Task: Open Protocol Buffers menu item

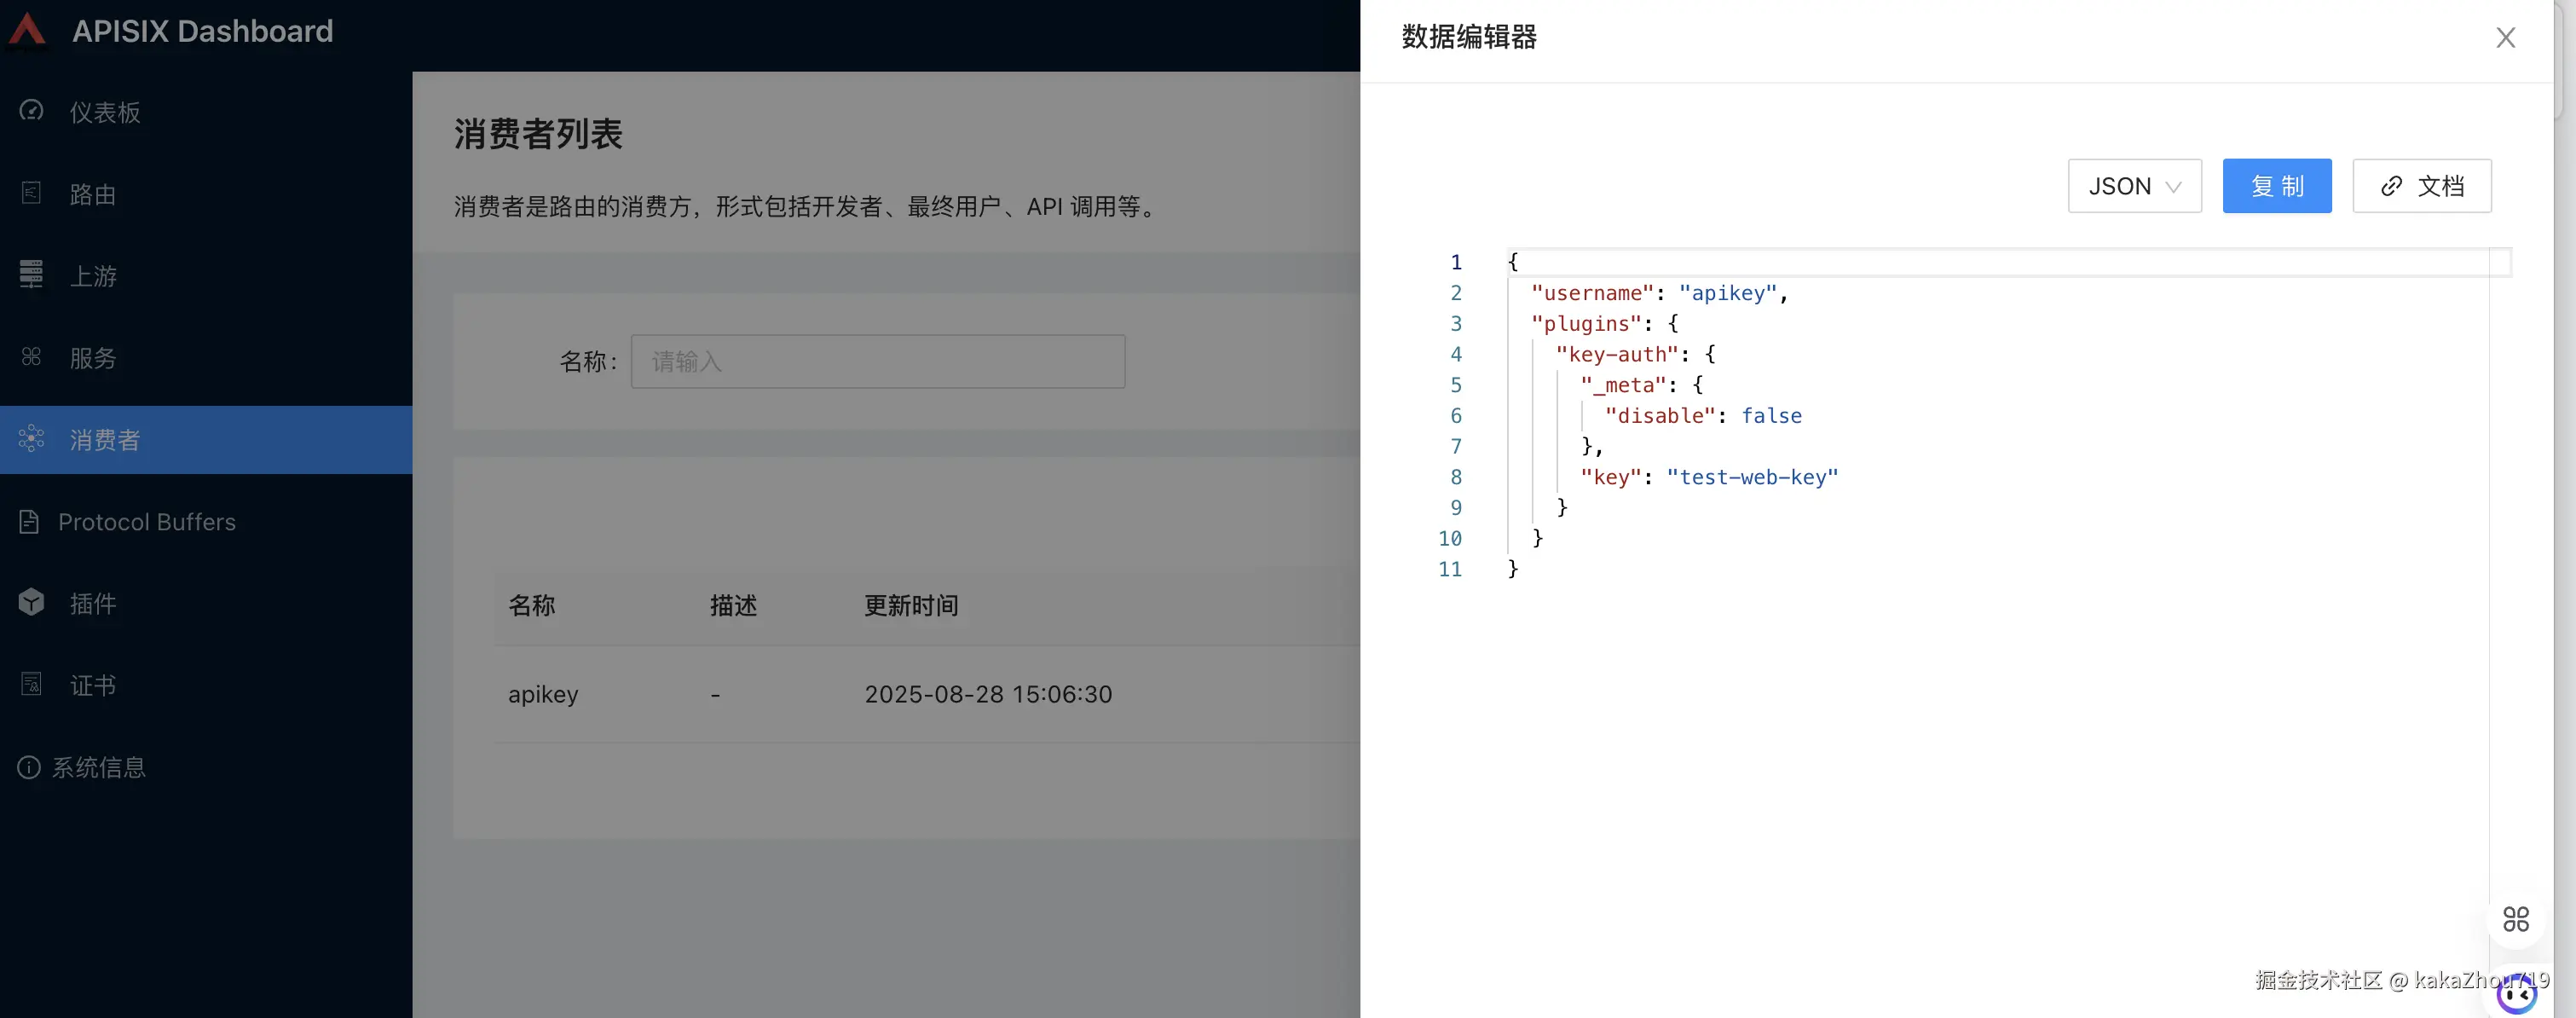Action: tap(206, 522)
